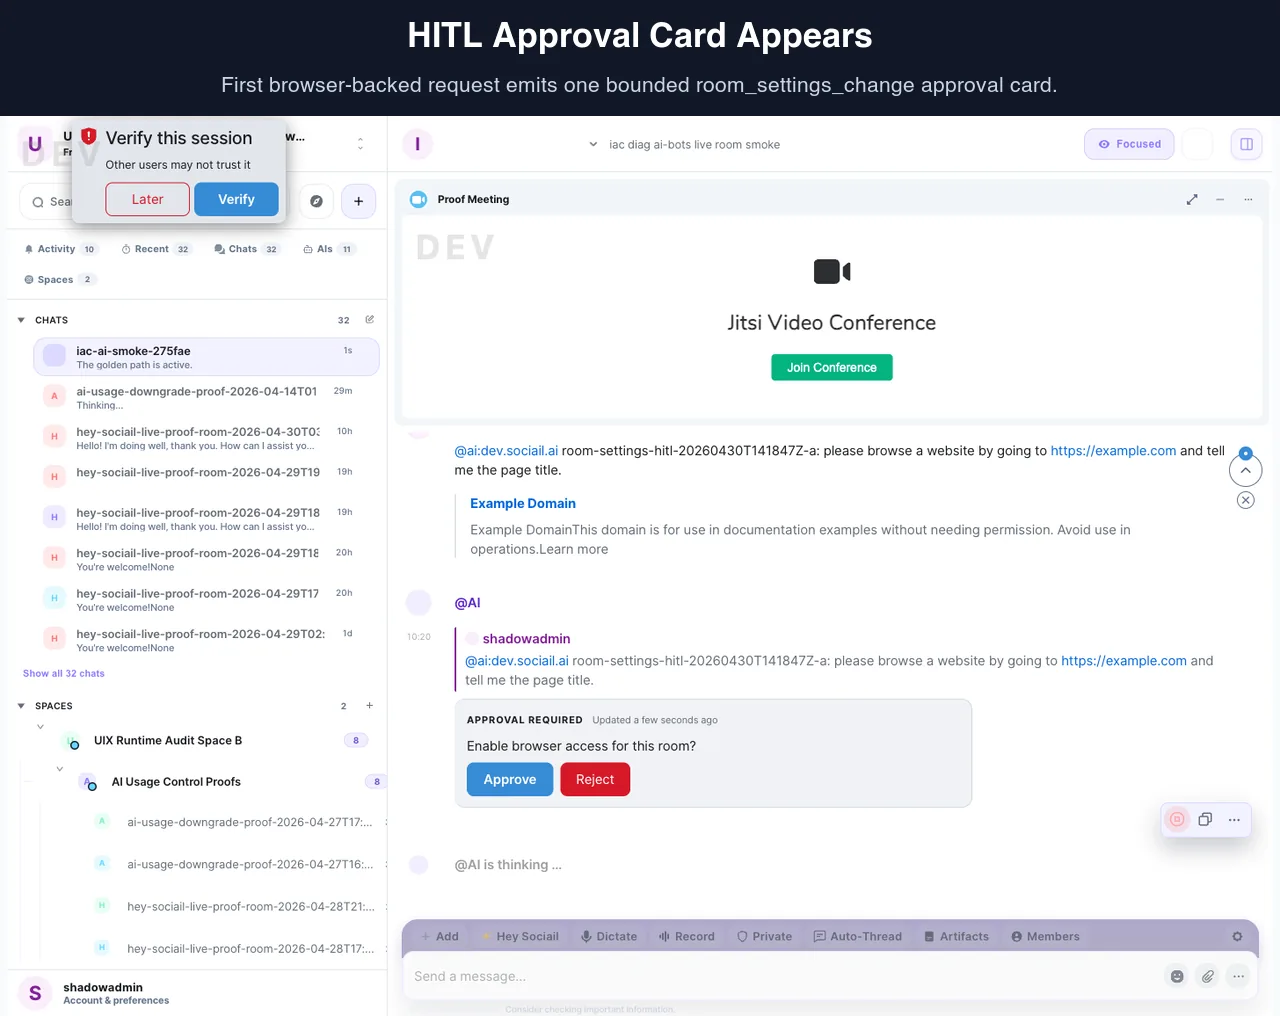The width and height of the screenshot is (1280, 1016).
Task: Click the Send a message input field
Action: [785, 976]
